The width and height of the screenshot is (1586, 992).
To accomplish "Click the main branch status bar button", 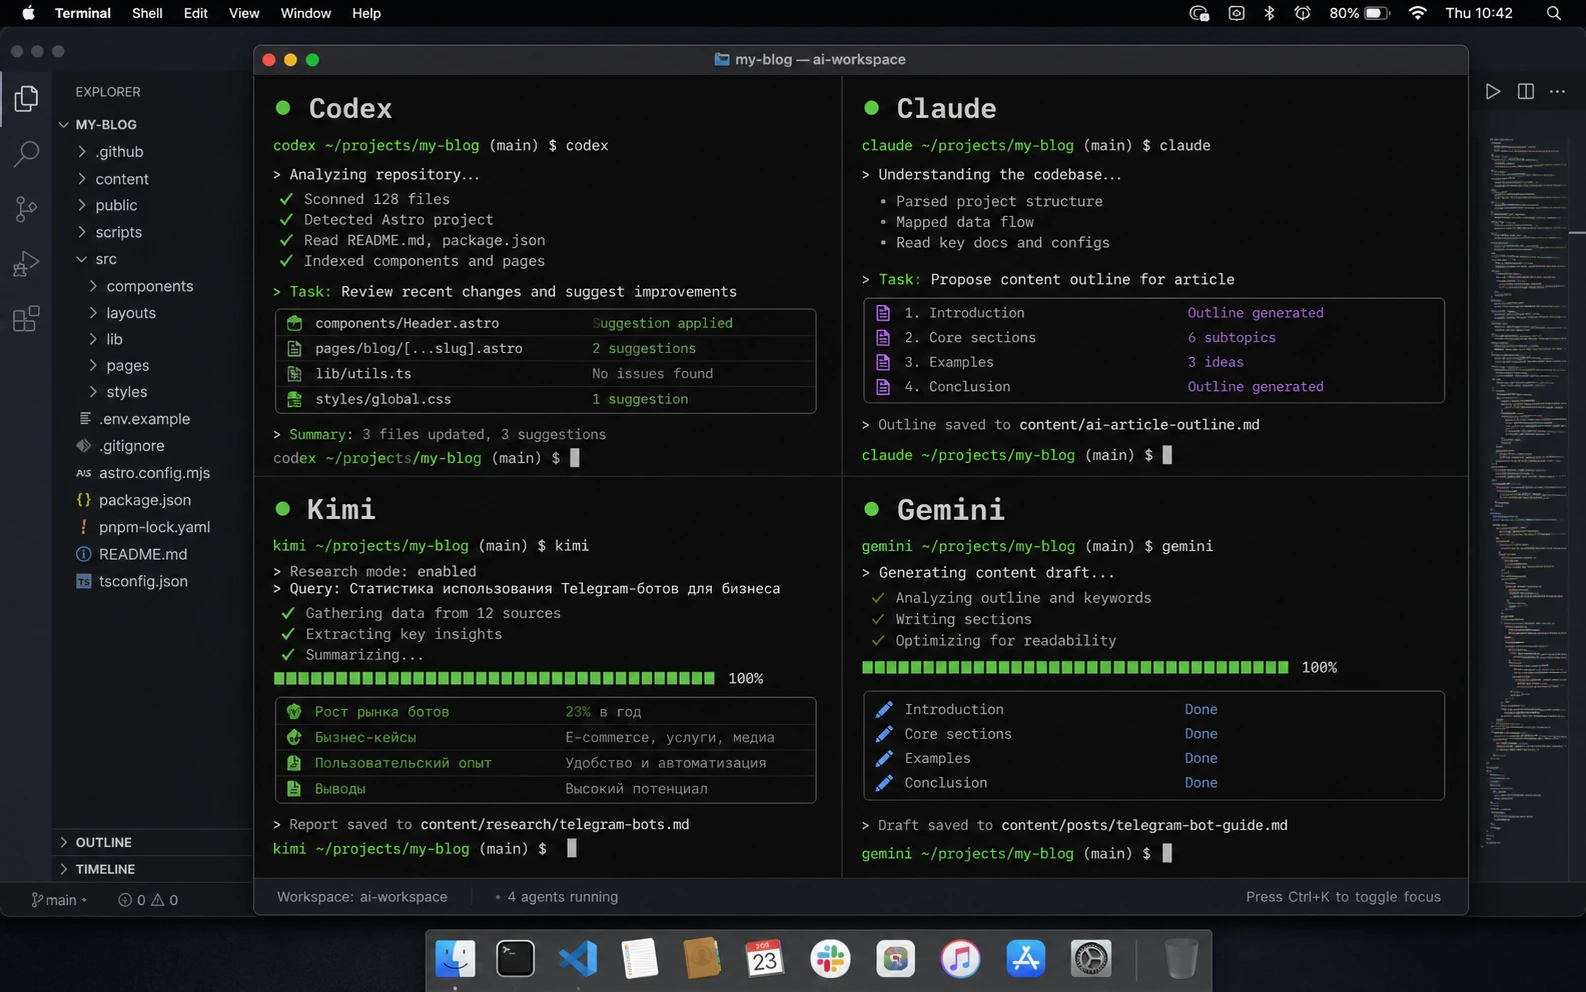I will pos(59,900).
